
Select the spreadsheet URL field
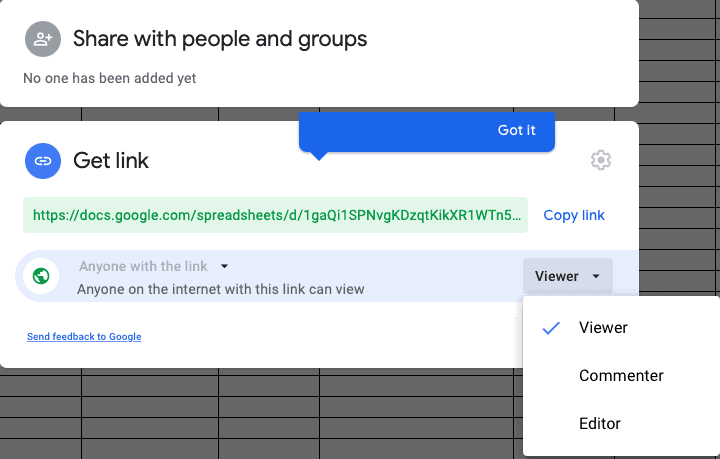coord(276,215)
